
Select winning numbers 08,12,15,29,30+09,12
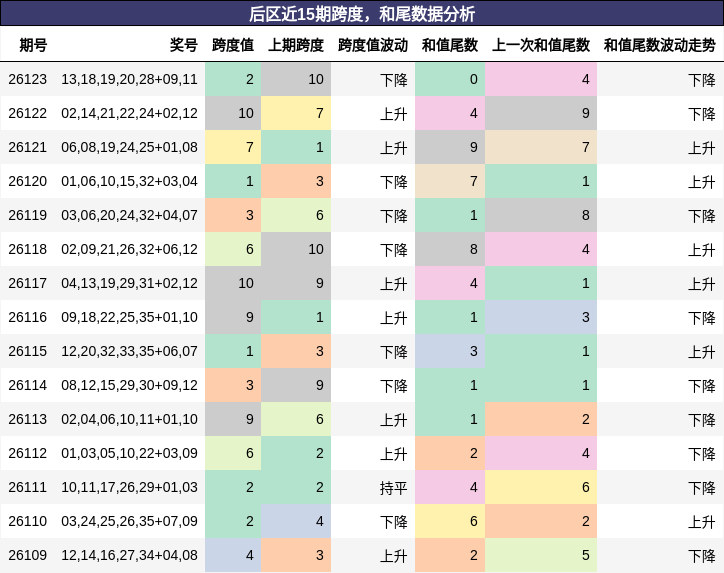click(x=129, y=385)
